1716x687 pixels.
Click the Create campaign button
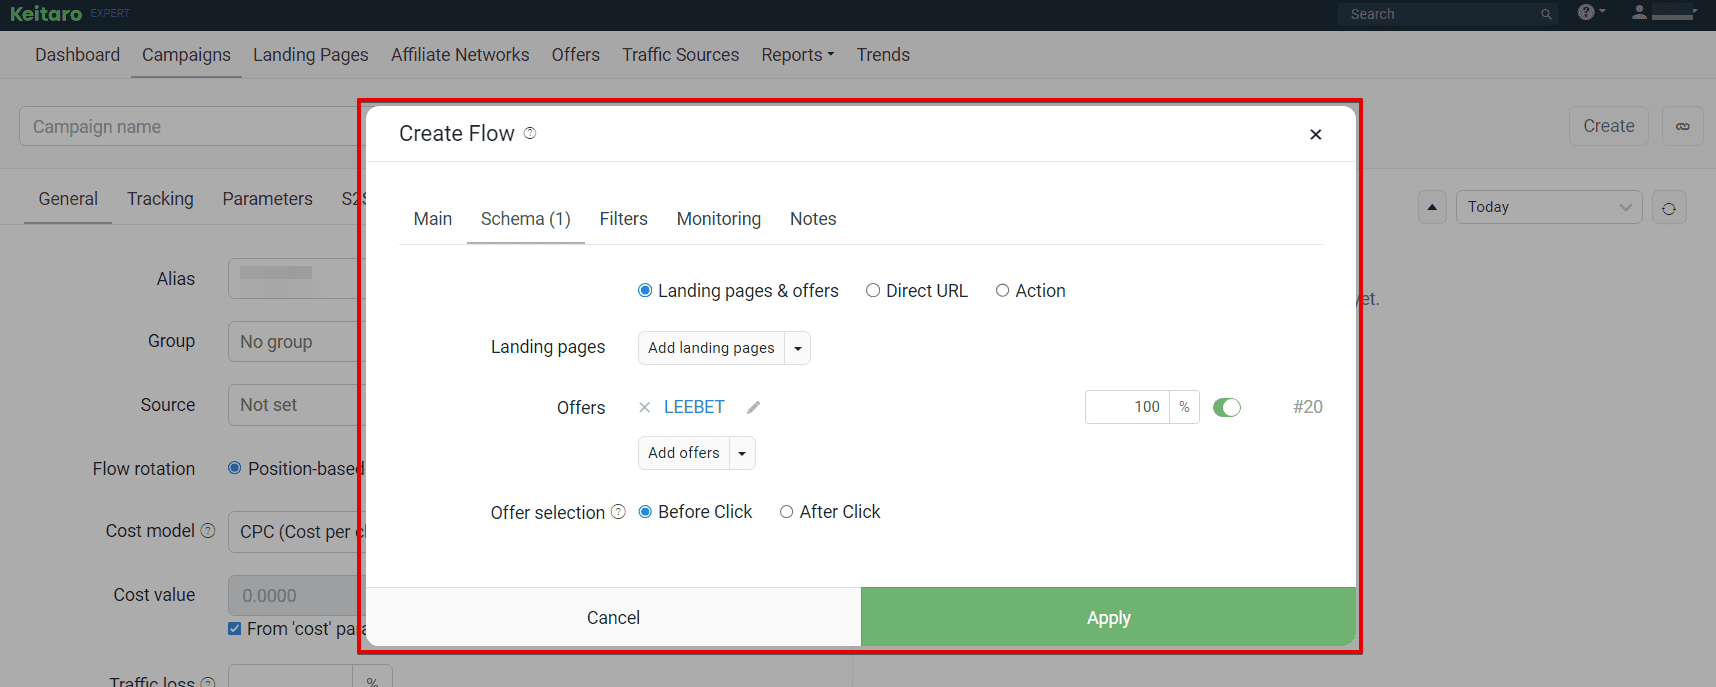coord(1609,126)
